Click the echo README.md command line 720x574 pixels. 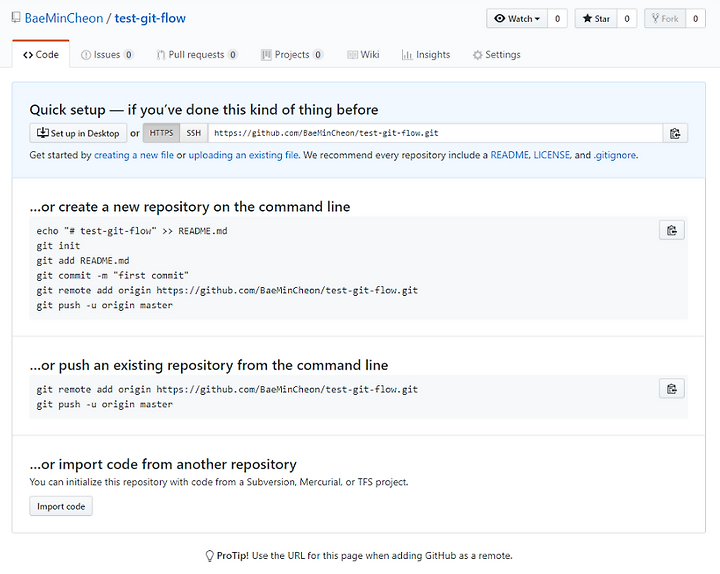(x=132, y=231)
